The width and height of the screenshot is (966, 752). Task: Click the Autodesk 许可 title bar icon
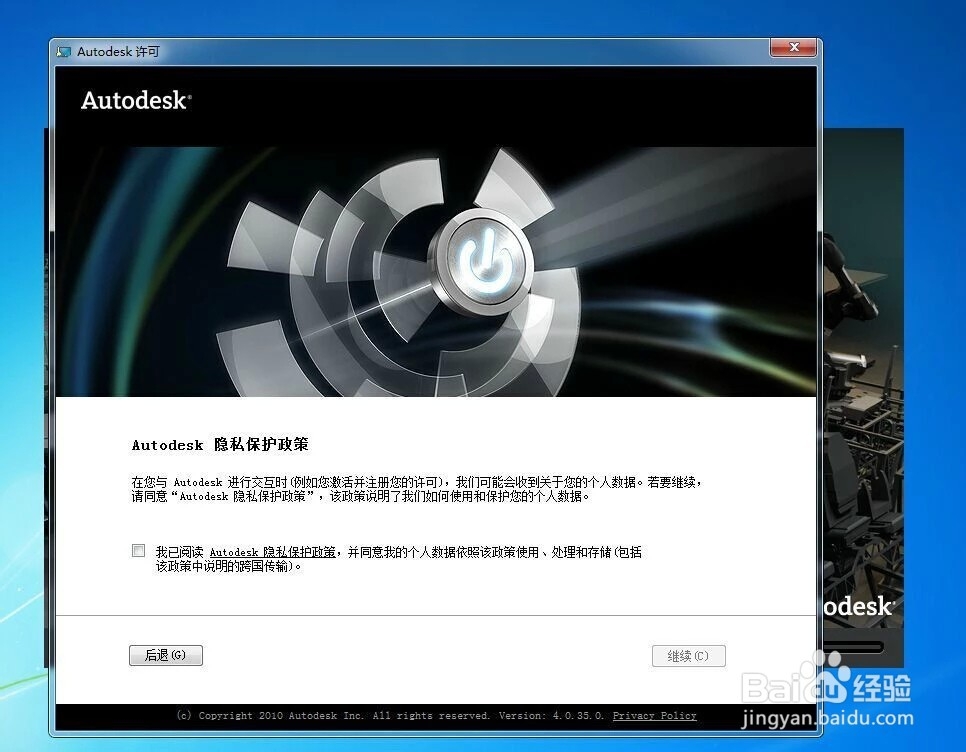[x=63, y=52]
